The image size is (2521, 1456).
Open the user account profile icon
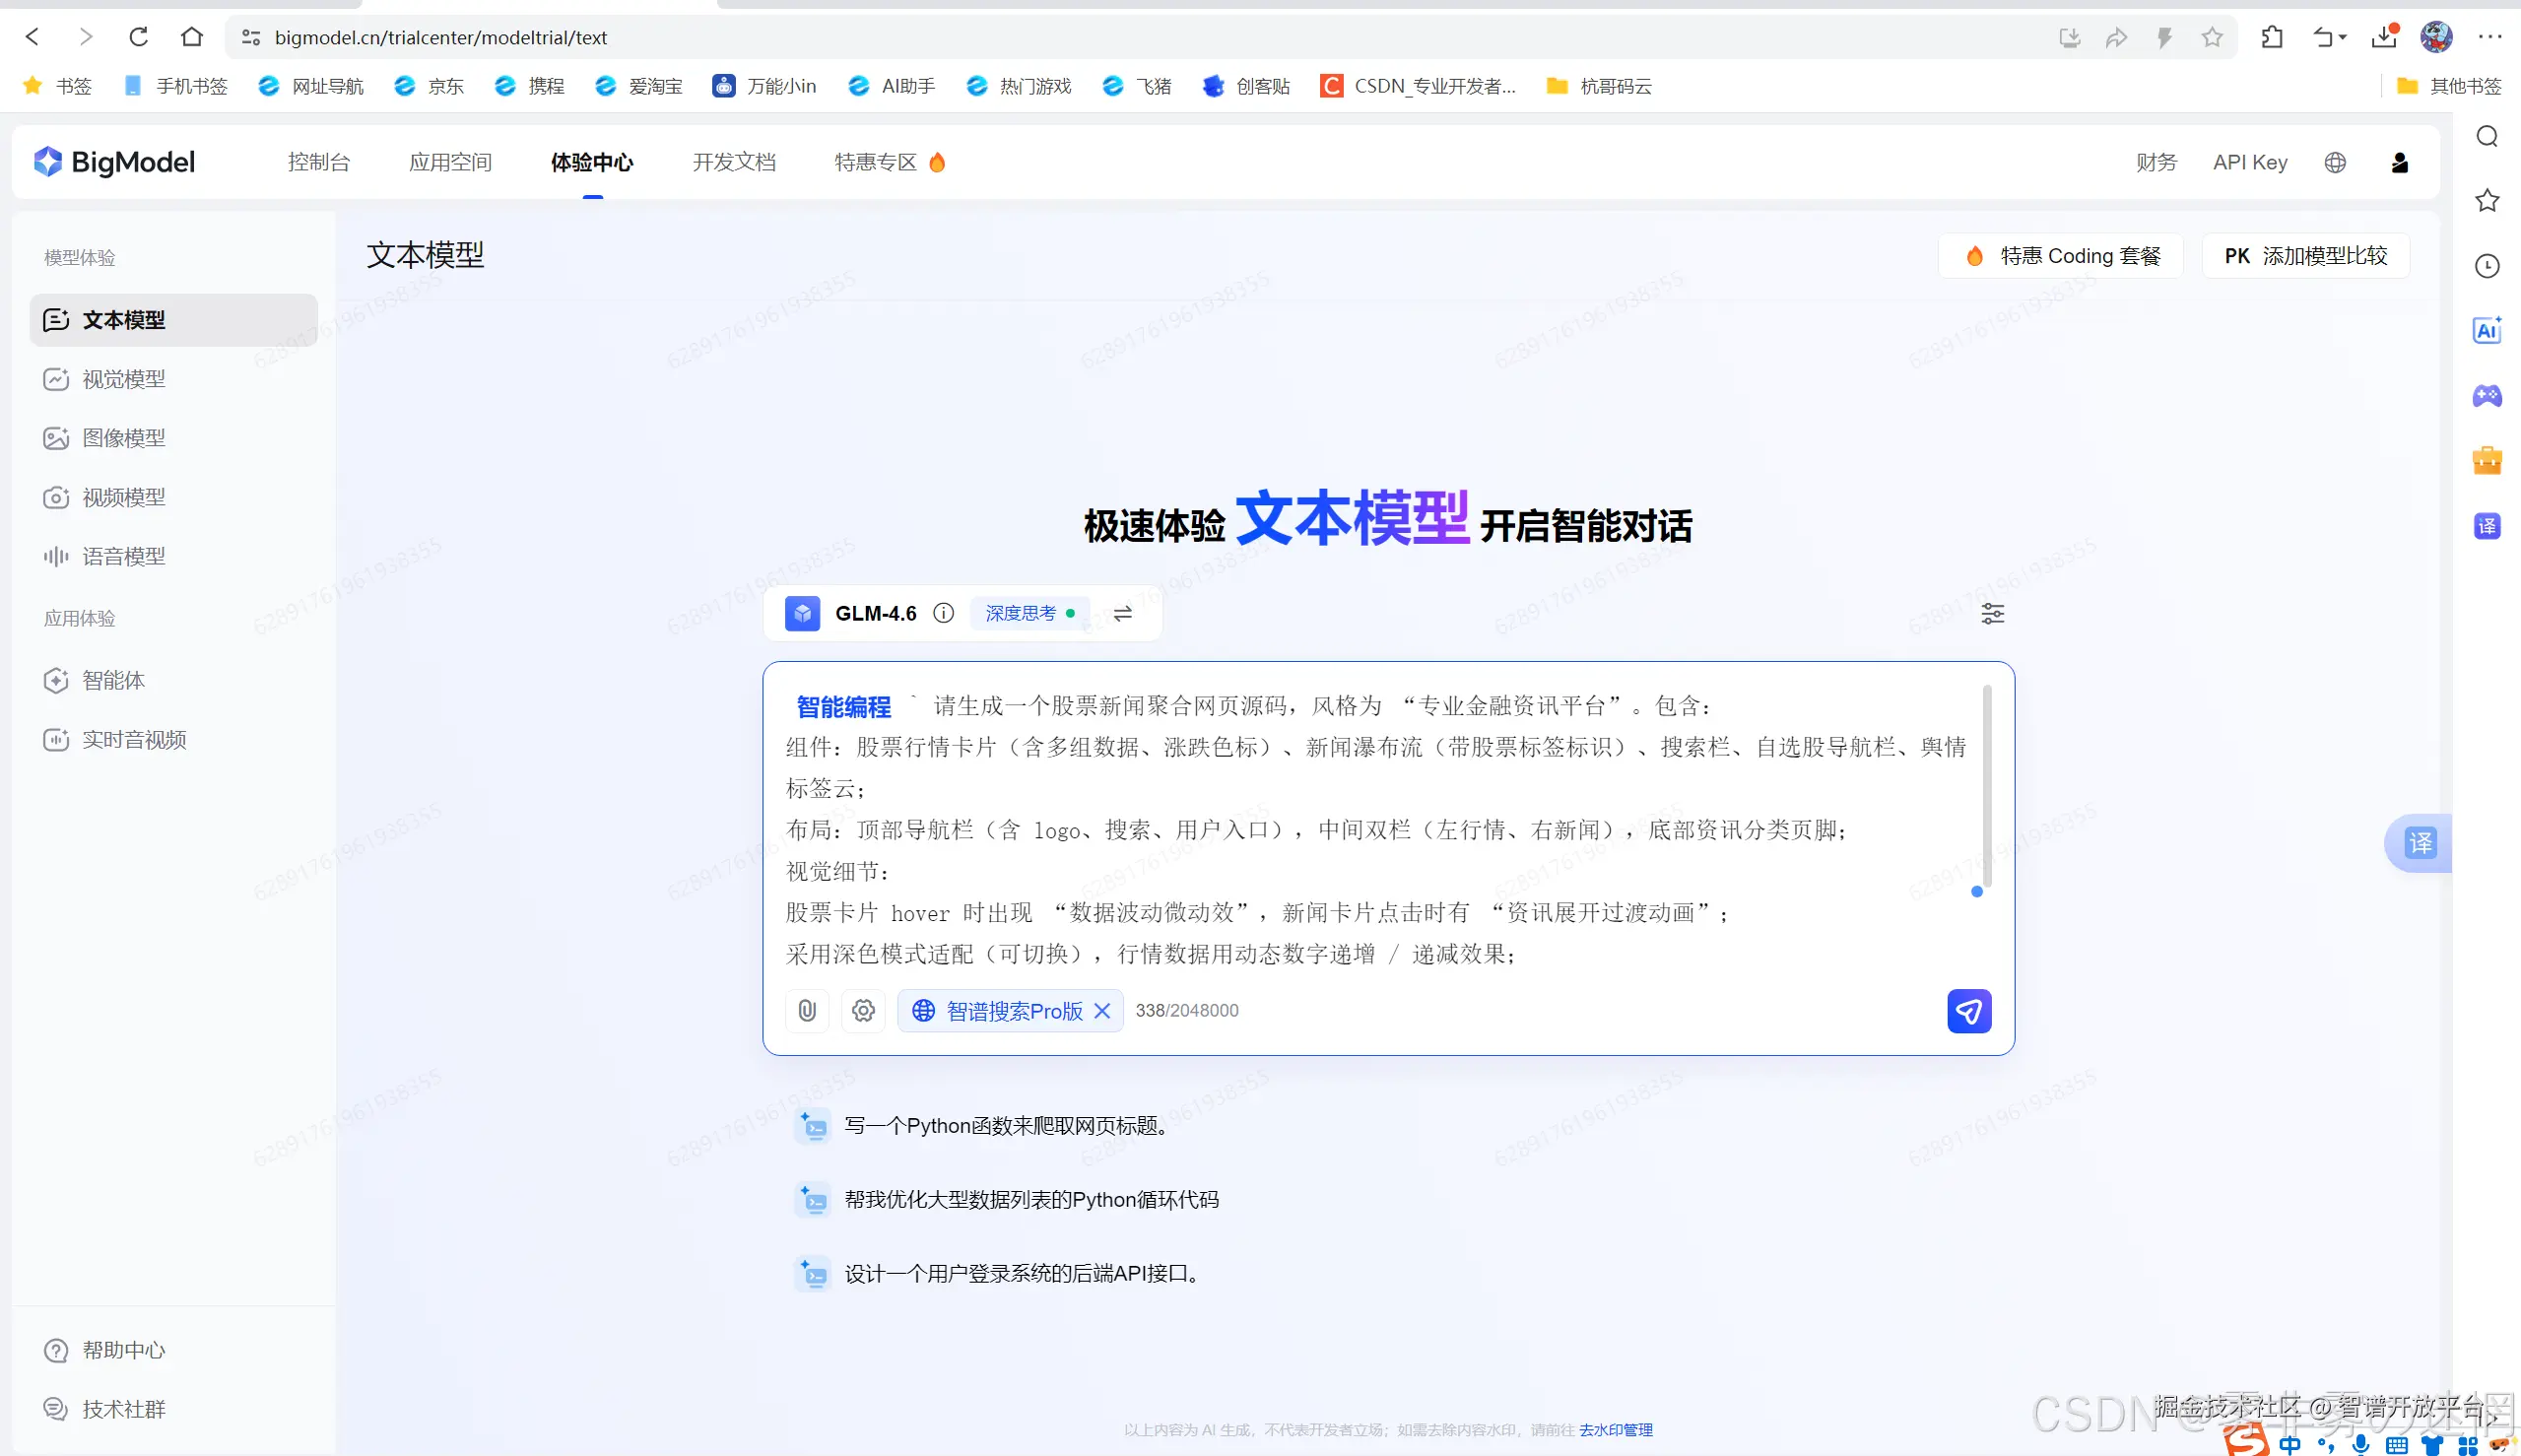pyautogui.click(x=2399, y=163)
